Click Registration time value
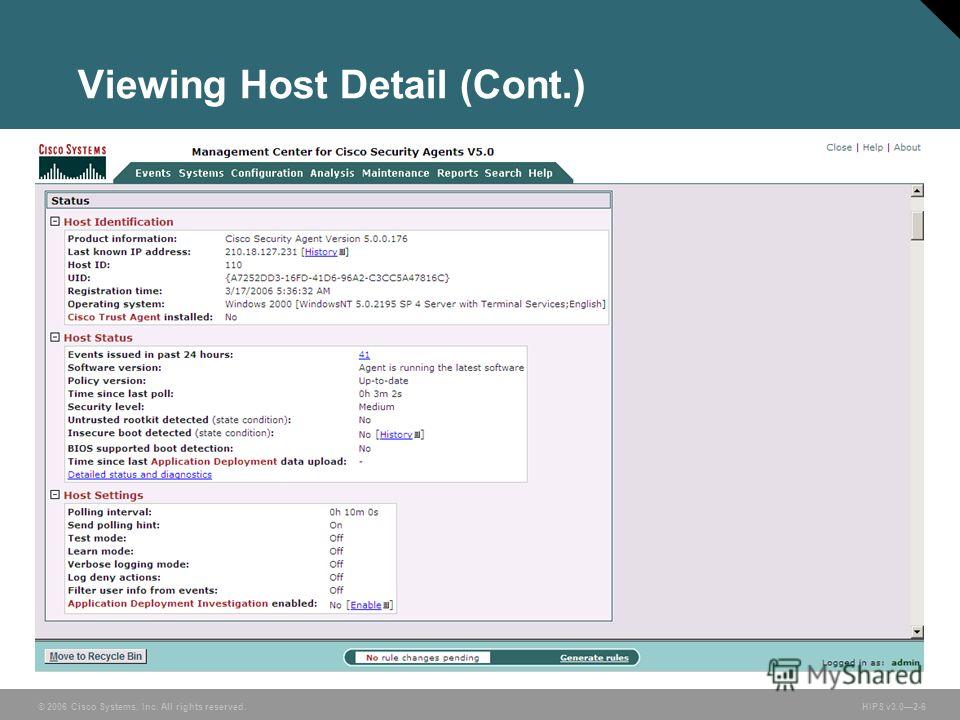Viewport: 960px width, 720px height. pyautogui.click(x=277, y=291)
